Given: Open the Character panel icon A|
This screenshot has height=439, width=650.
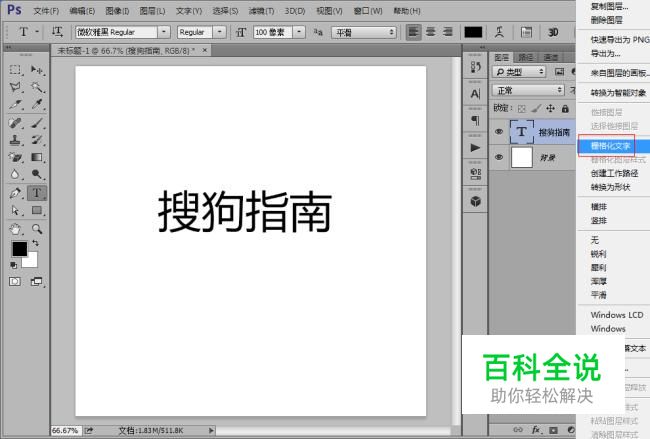Looking at the screenshot, I should point(475,94).
